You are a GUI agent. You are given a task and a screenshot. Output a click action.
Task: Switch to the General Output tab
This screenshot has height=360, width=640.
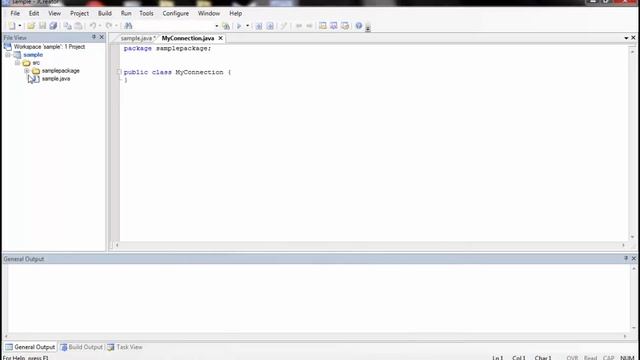point(30,347)
